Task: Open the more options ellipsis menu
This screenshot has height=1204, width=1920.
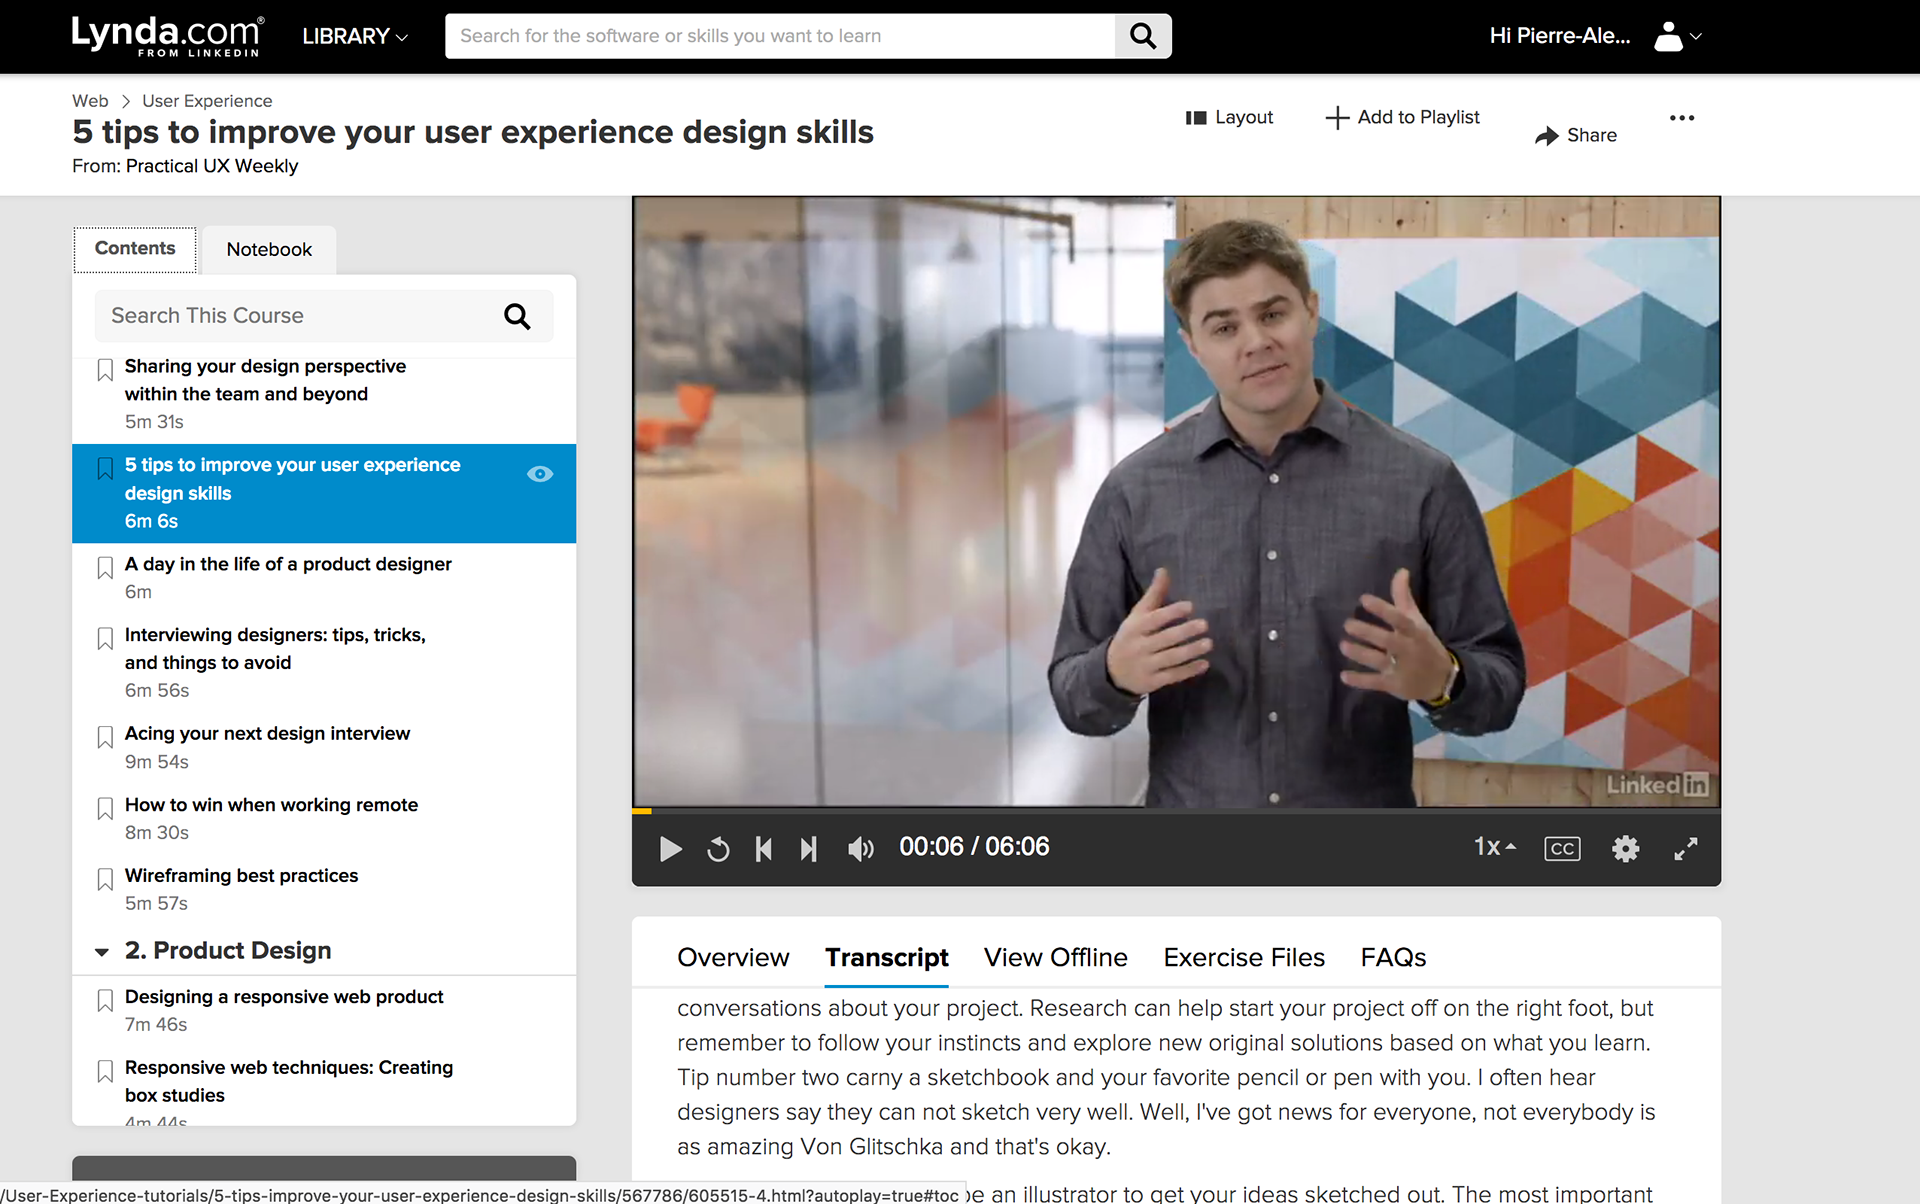Action: pos(1682,118)
